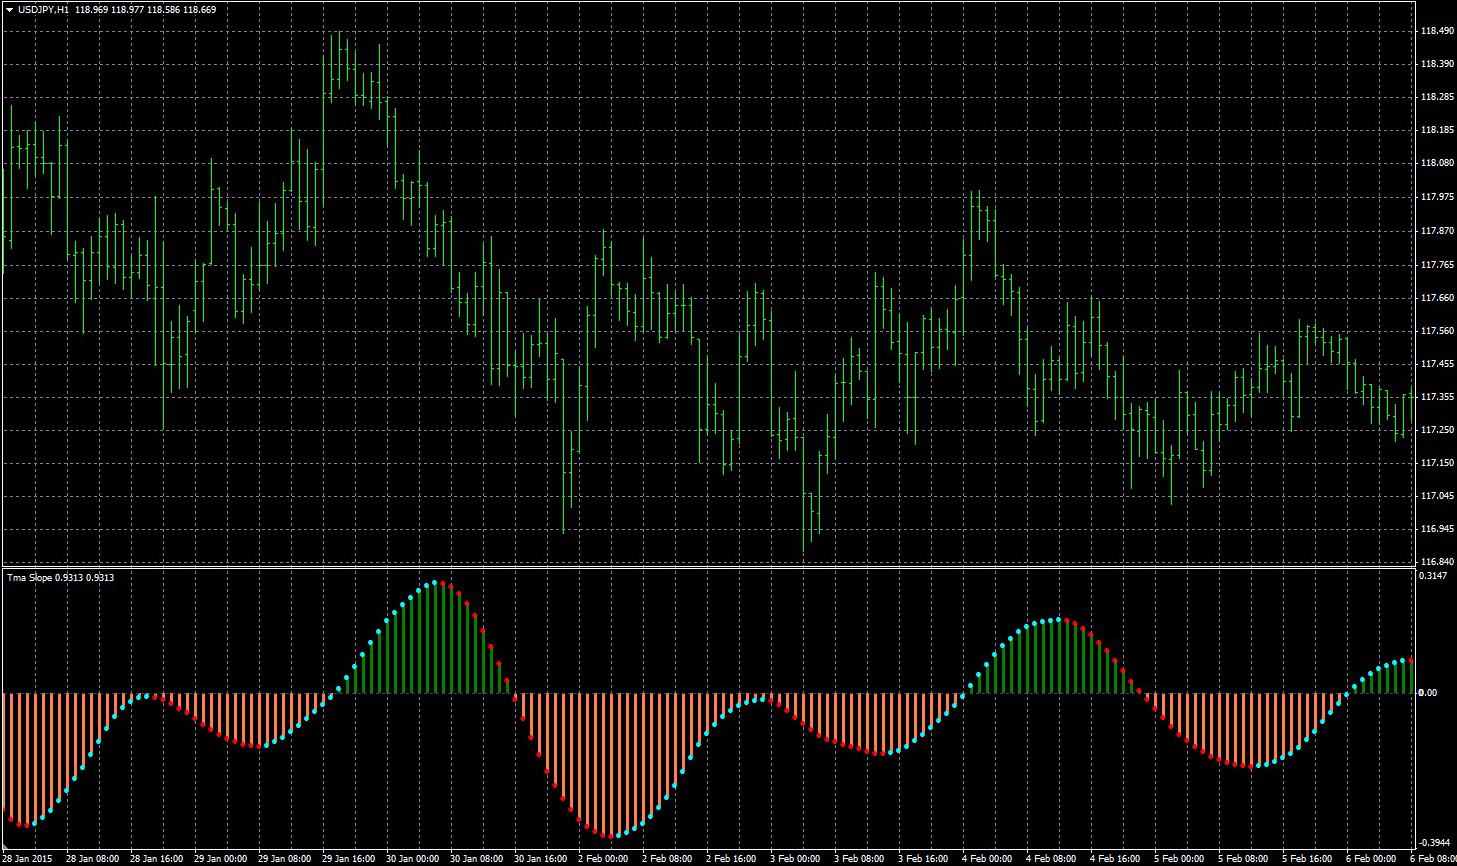Click the 116.840 price axis label
This screenshot has height=866, width=1457.
tap(1436, 562)
